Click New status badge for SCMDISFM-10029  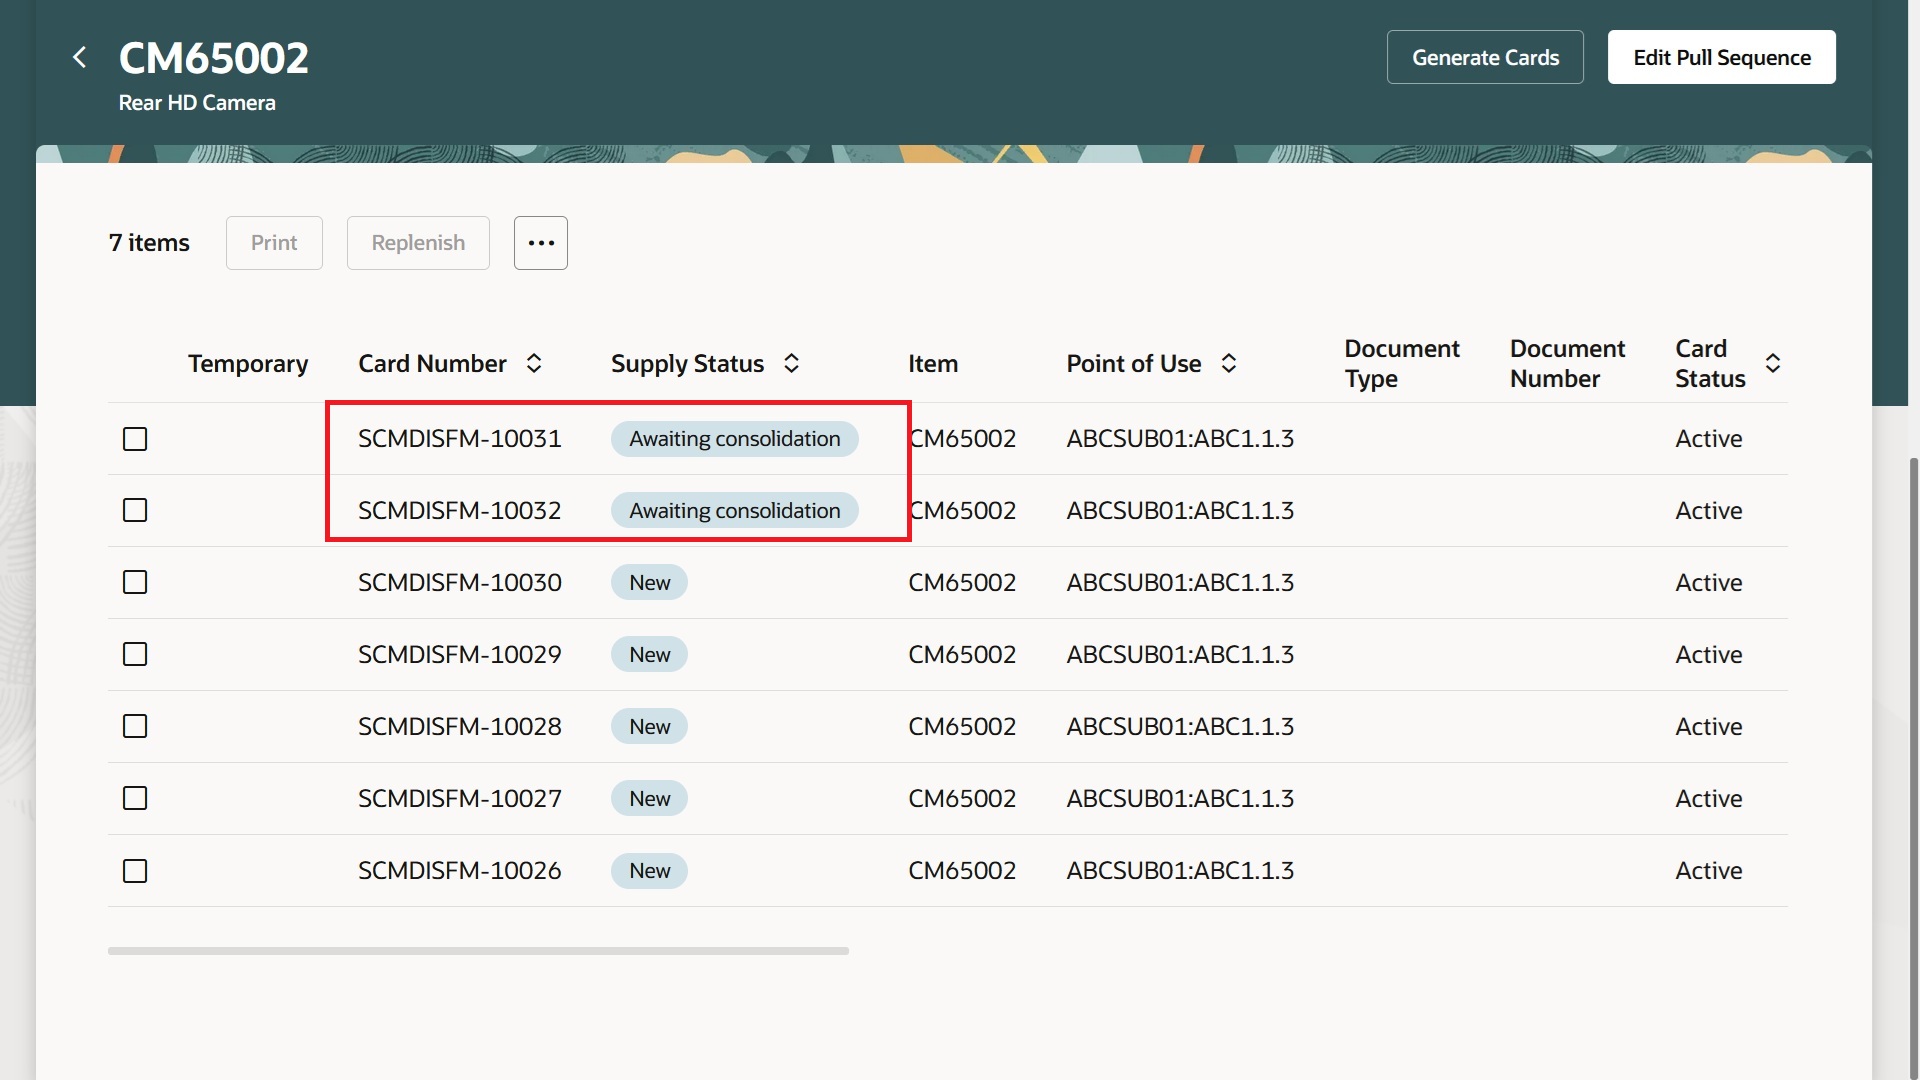[x=649, y=655]
